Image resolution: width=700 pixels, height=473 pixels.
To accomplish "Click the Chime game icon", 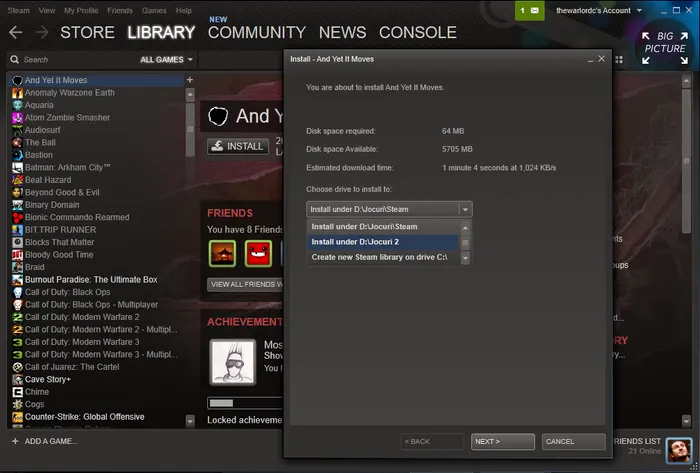I will 17,392.
